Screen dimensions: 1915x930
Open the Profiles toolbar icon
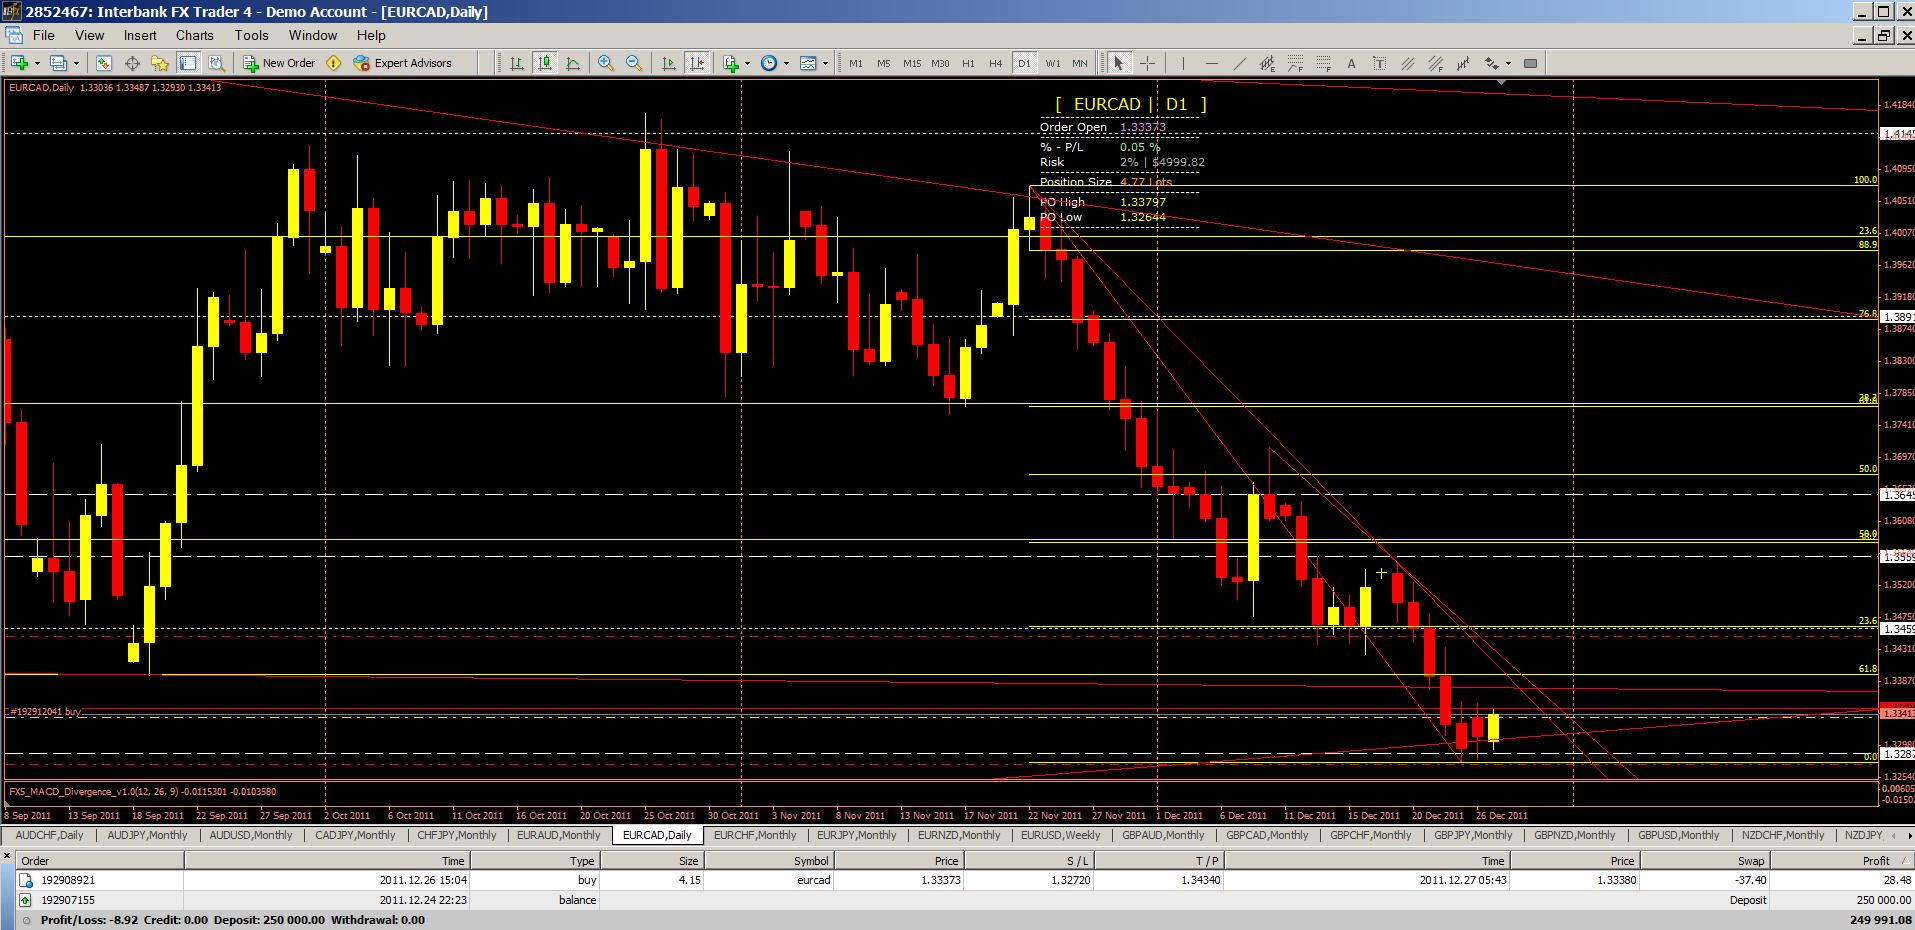coord(59,63)
